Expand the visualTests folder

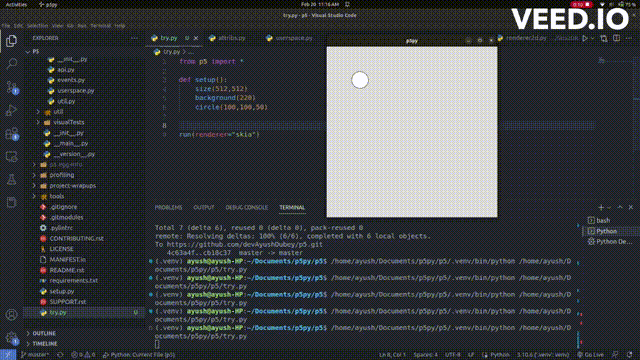84,122
